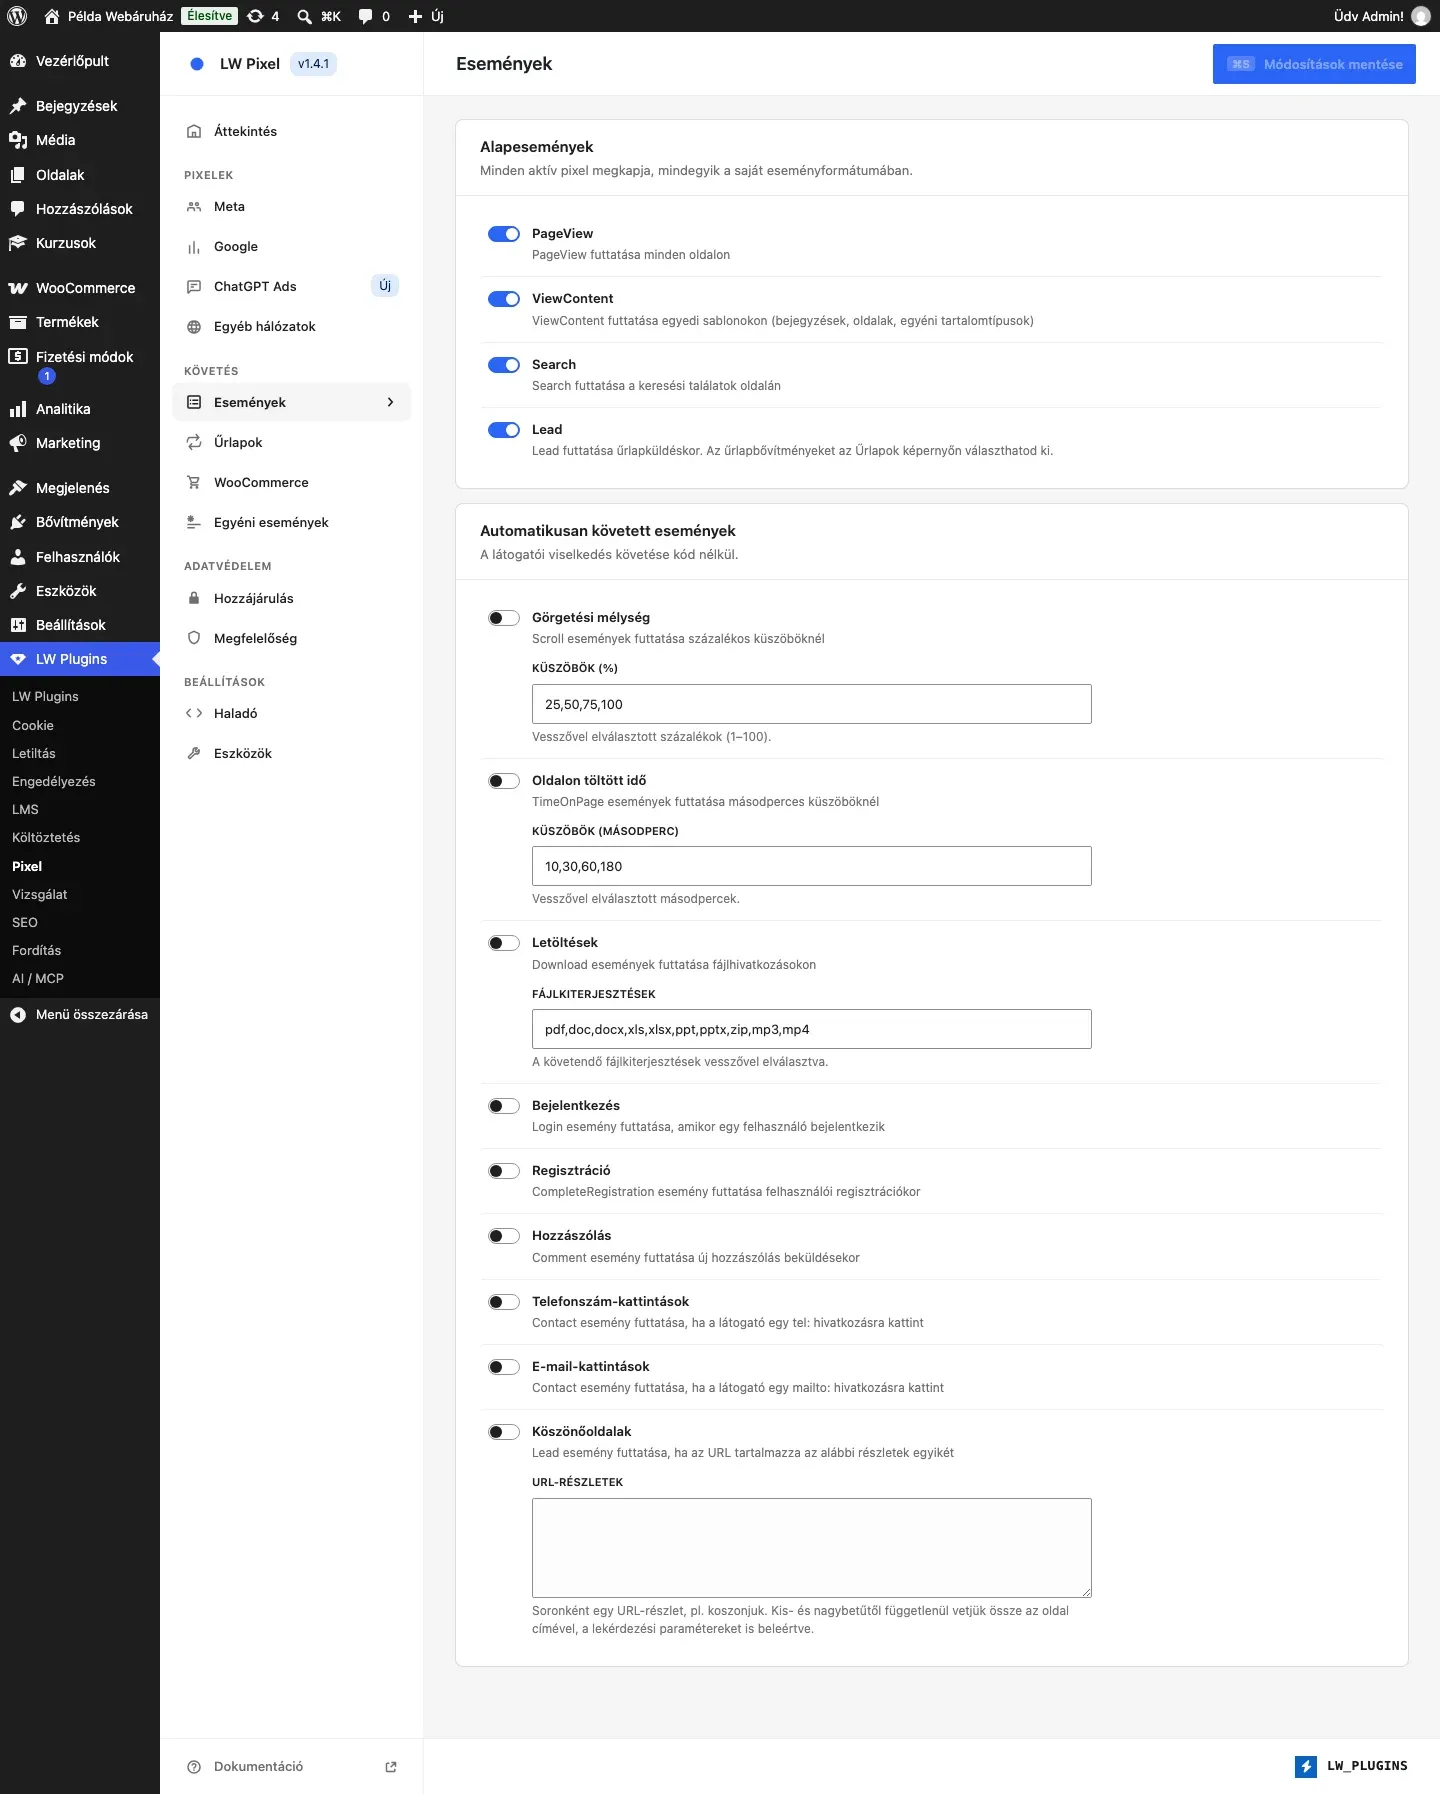This screenshot has height=1794, width=1440.
Task: Select the SEO submenu entry
Action: click(x=25, y=922)
